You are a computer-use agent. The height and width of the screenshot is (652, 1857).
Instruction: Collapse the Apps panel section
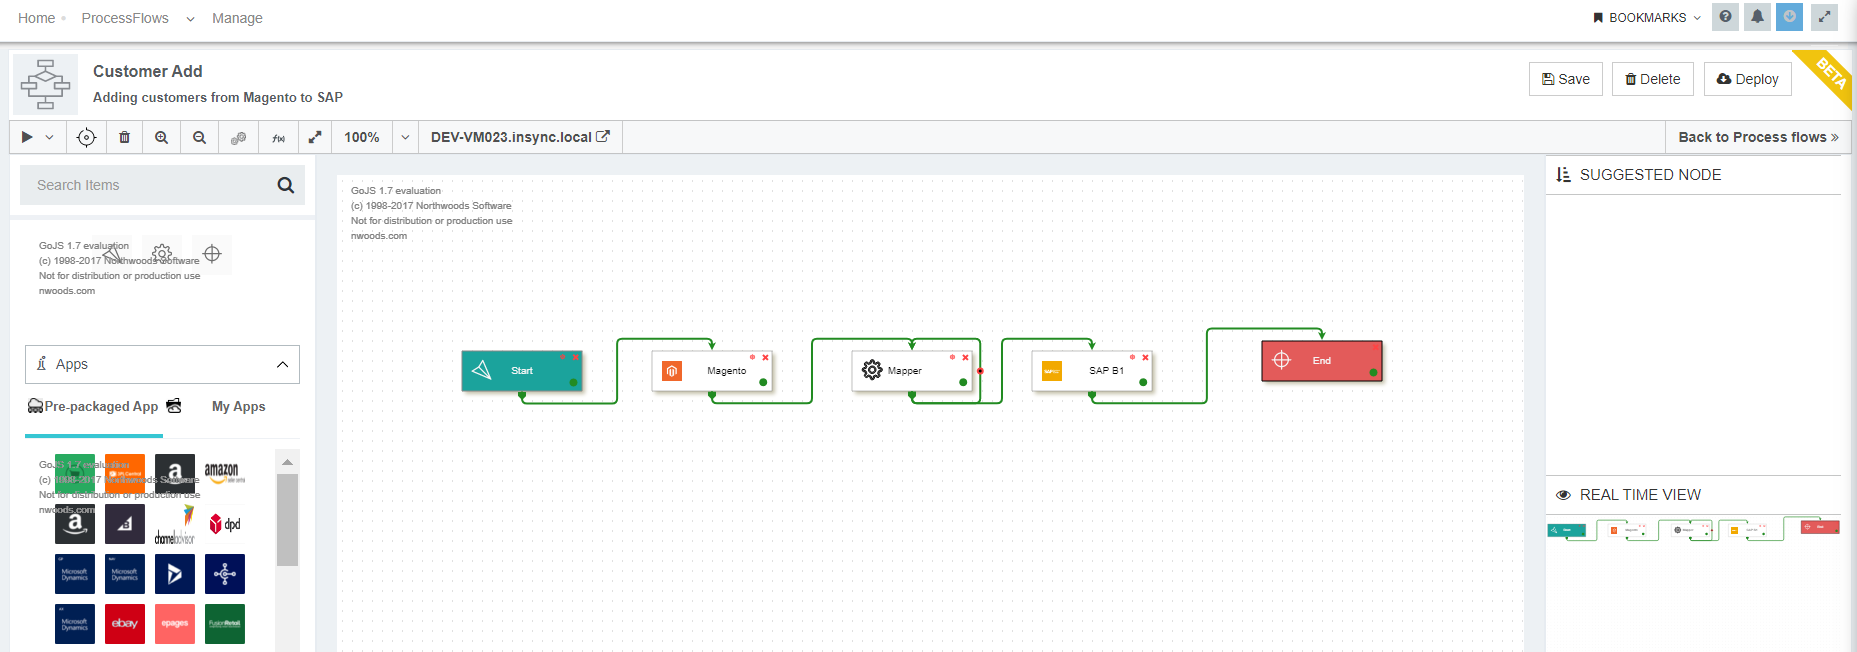click(282, 365)
